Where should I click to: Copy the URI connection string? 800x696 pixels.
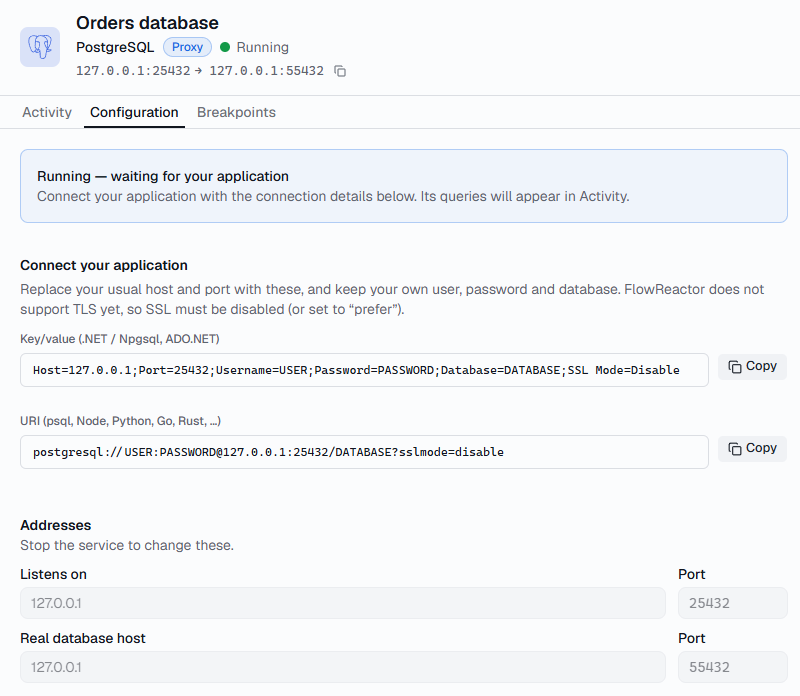pyautogui.click(x=752, y=449)
